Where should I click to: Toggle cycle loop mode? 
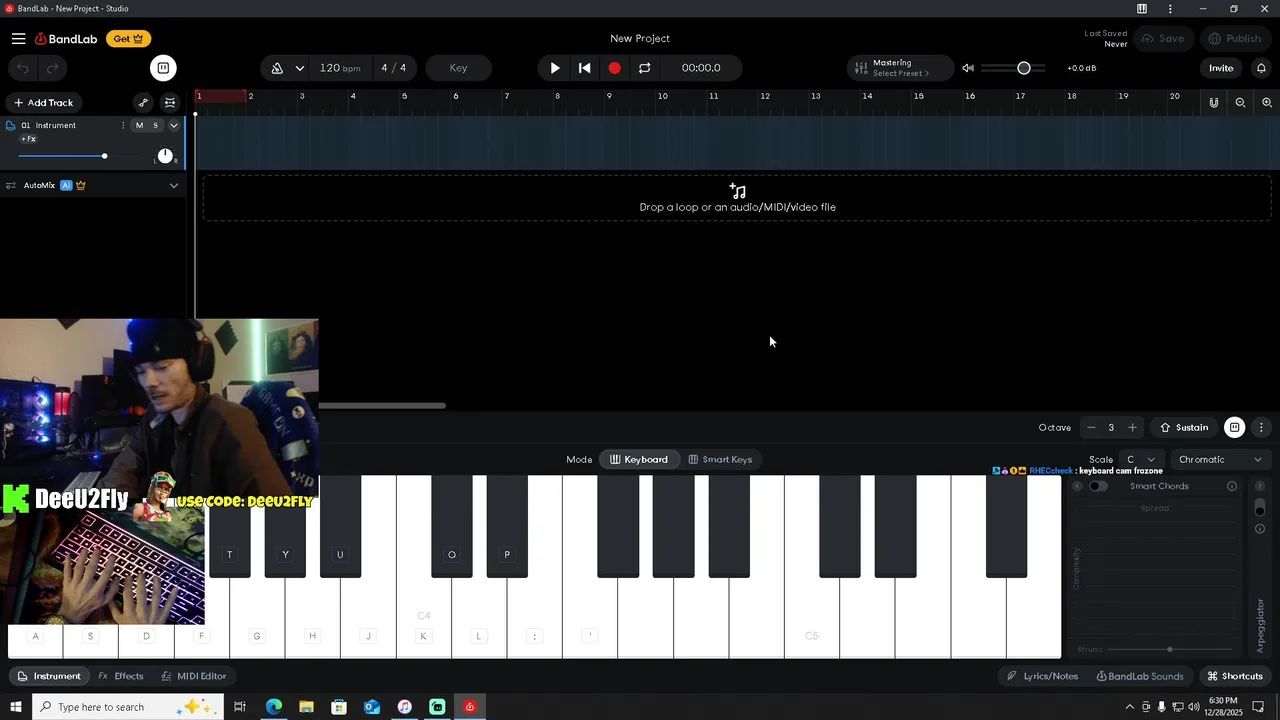644,68
